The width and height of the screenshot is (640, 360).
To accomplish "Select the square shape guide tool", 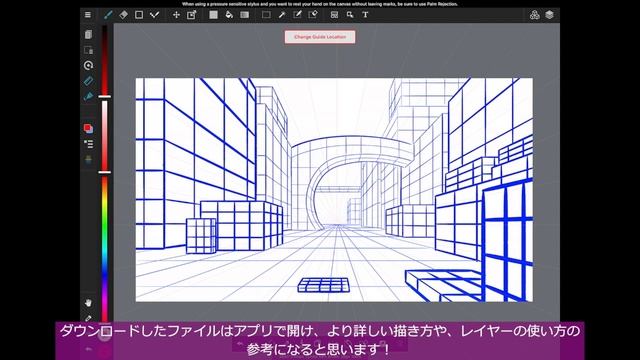I will (x=139, y=15).
